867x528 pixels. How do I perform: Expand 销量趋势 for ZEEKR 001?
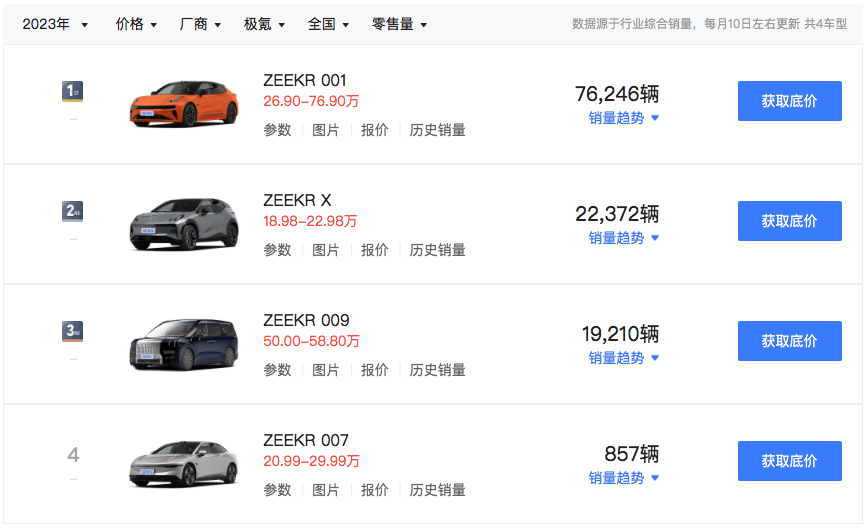point(623,118)
